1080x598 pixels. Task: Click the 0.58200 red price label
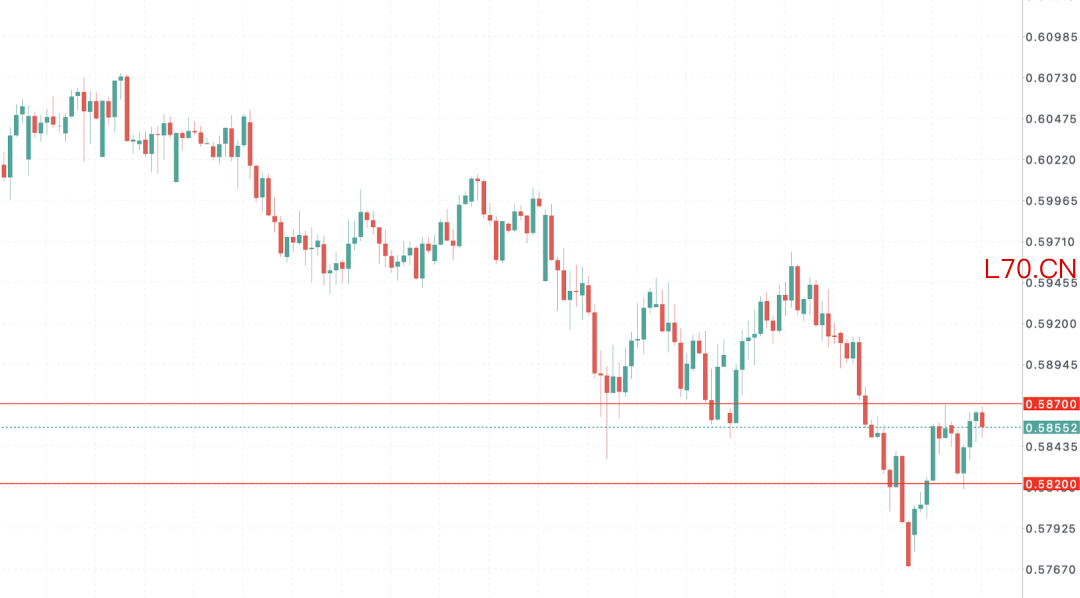tap(1051, 484)
